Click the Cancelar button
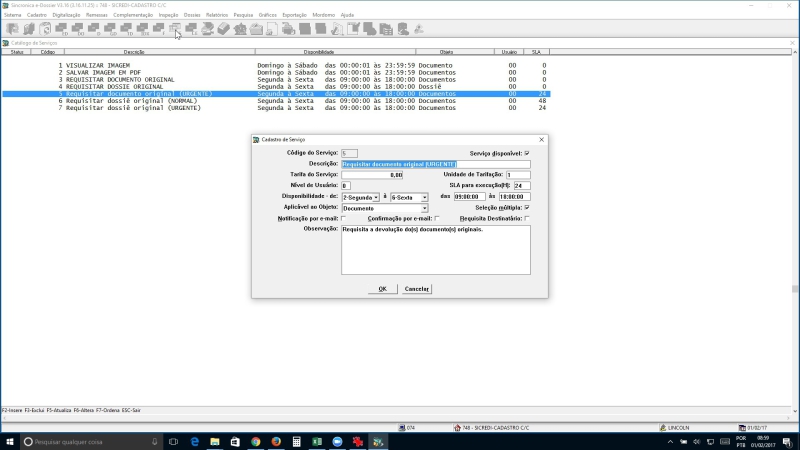800x450 pixels. (417, 289)
